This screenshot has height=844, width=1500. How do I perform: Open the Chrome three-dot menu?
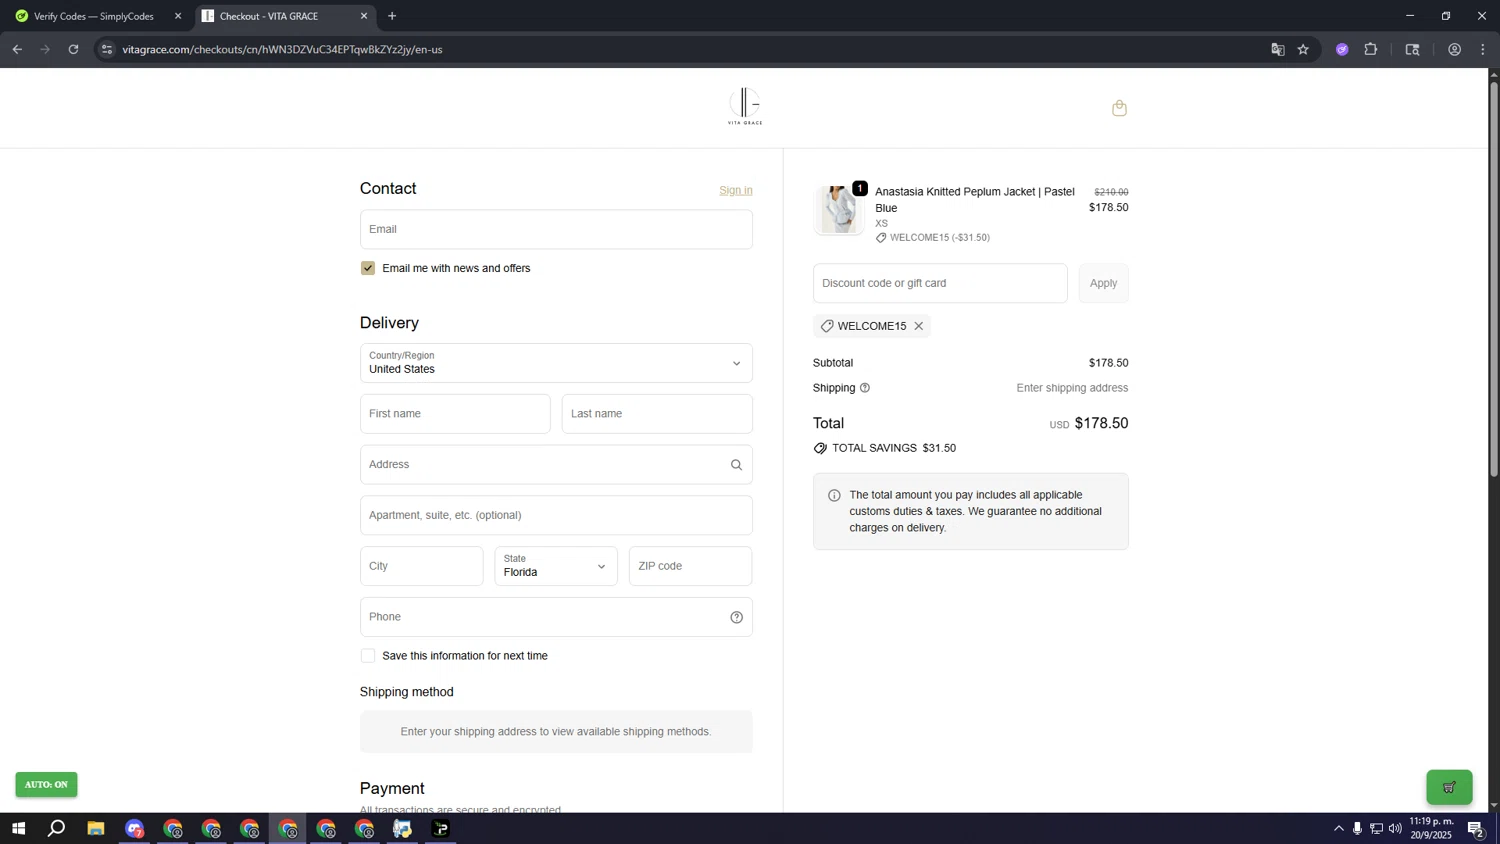(x=1483, y=49)
